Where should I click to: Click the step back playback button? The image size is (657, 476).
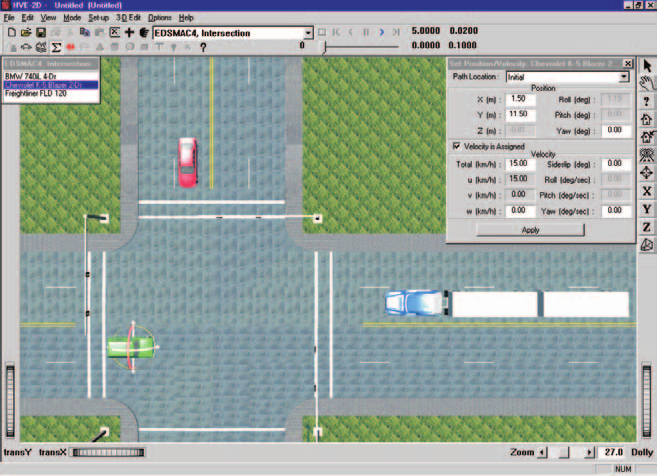(x=351, y=32)
